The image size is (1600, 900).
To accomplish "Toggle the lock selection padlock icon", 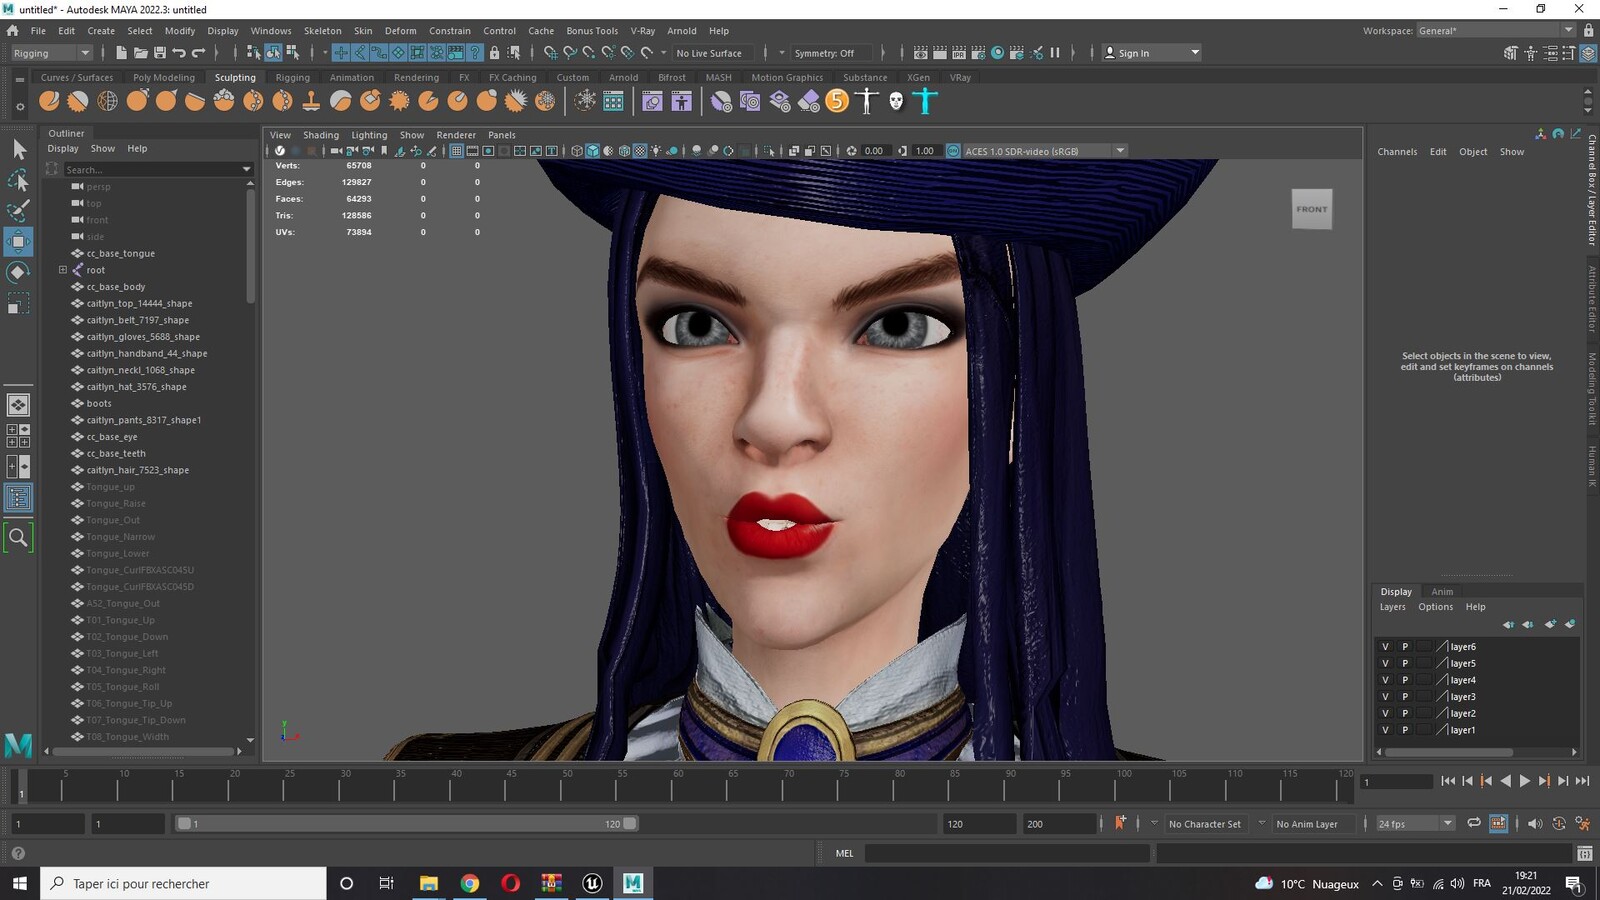I will (x=494, y=53).
